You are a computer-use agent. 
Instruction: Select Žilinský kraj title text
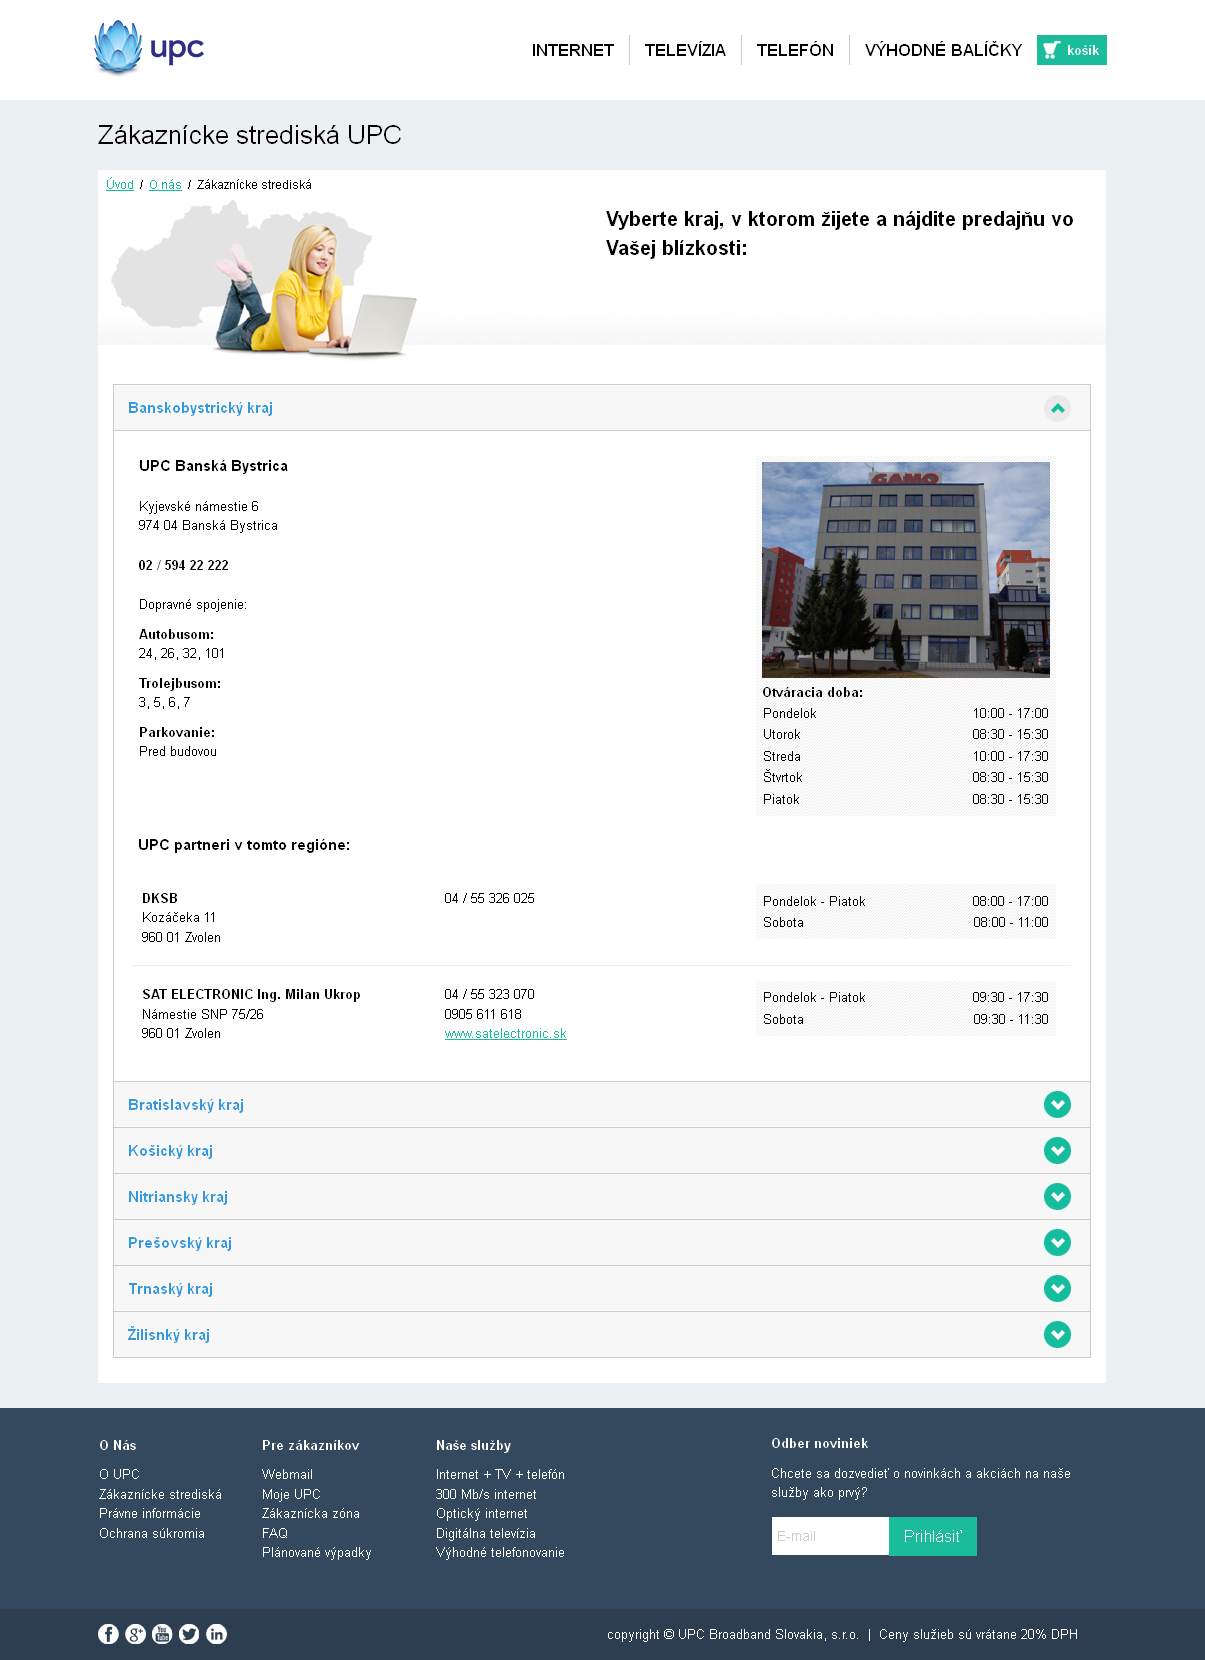tap(169, 1335)
